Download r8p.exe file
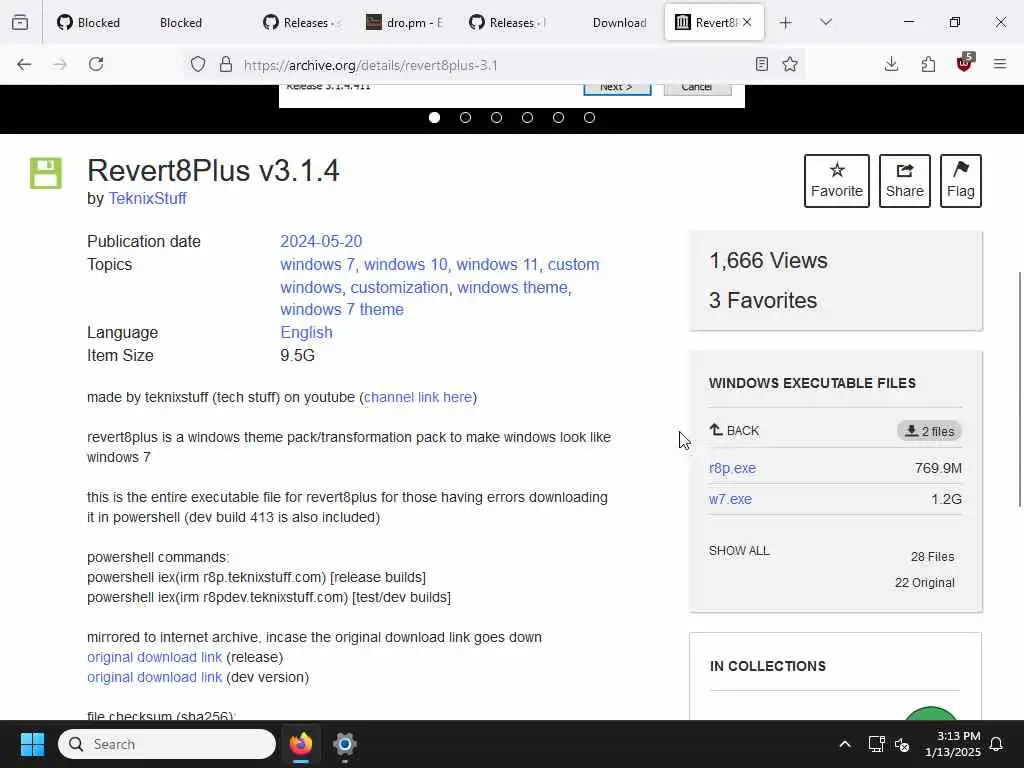1024x768 pixels. pos(732,468)
